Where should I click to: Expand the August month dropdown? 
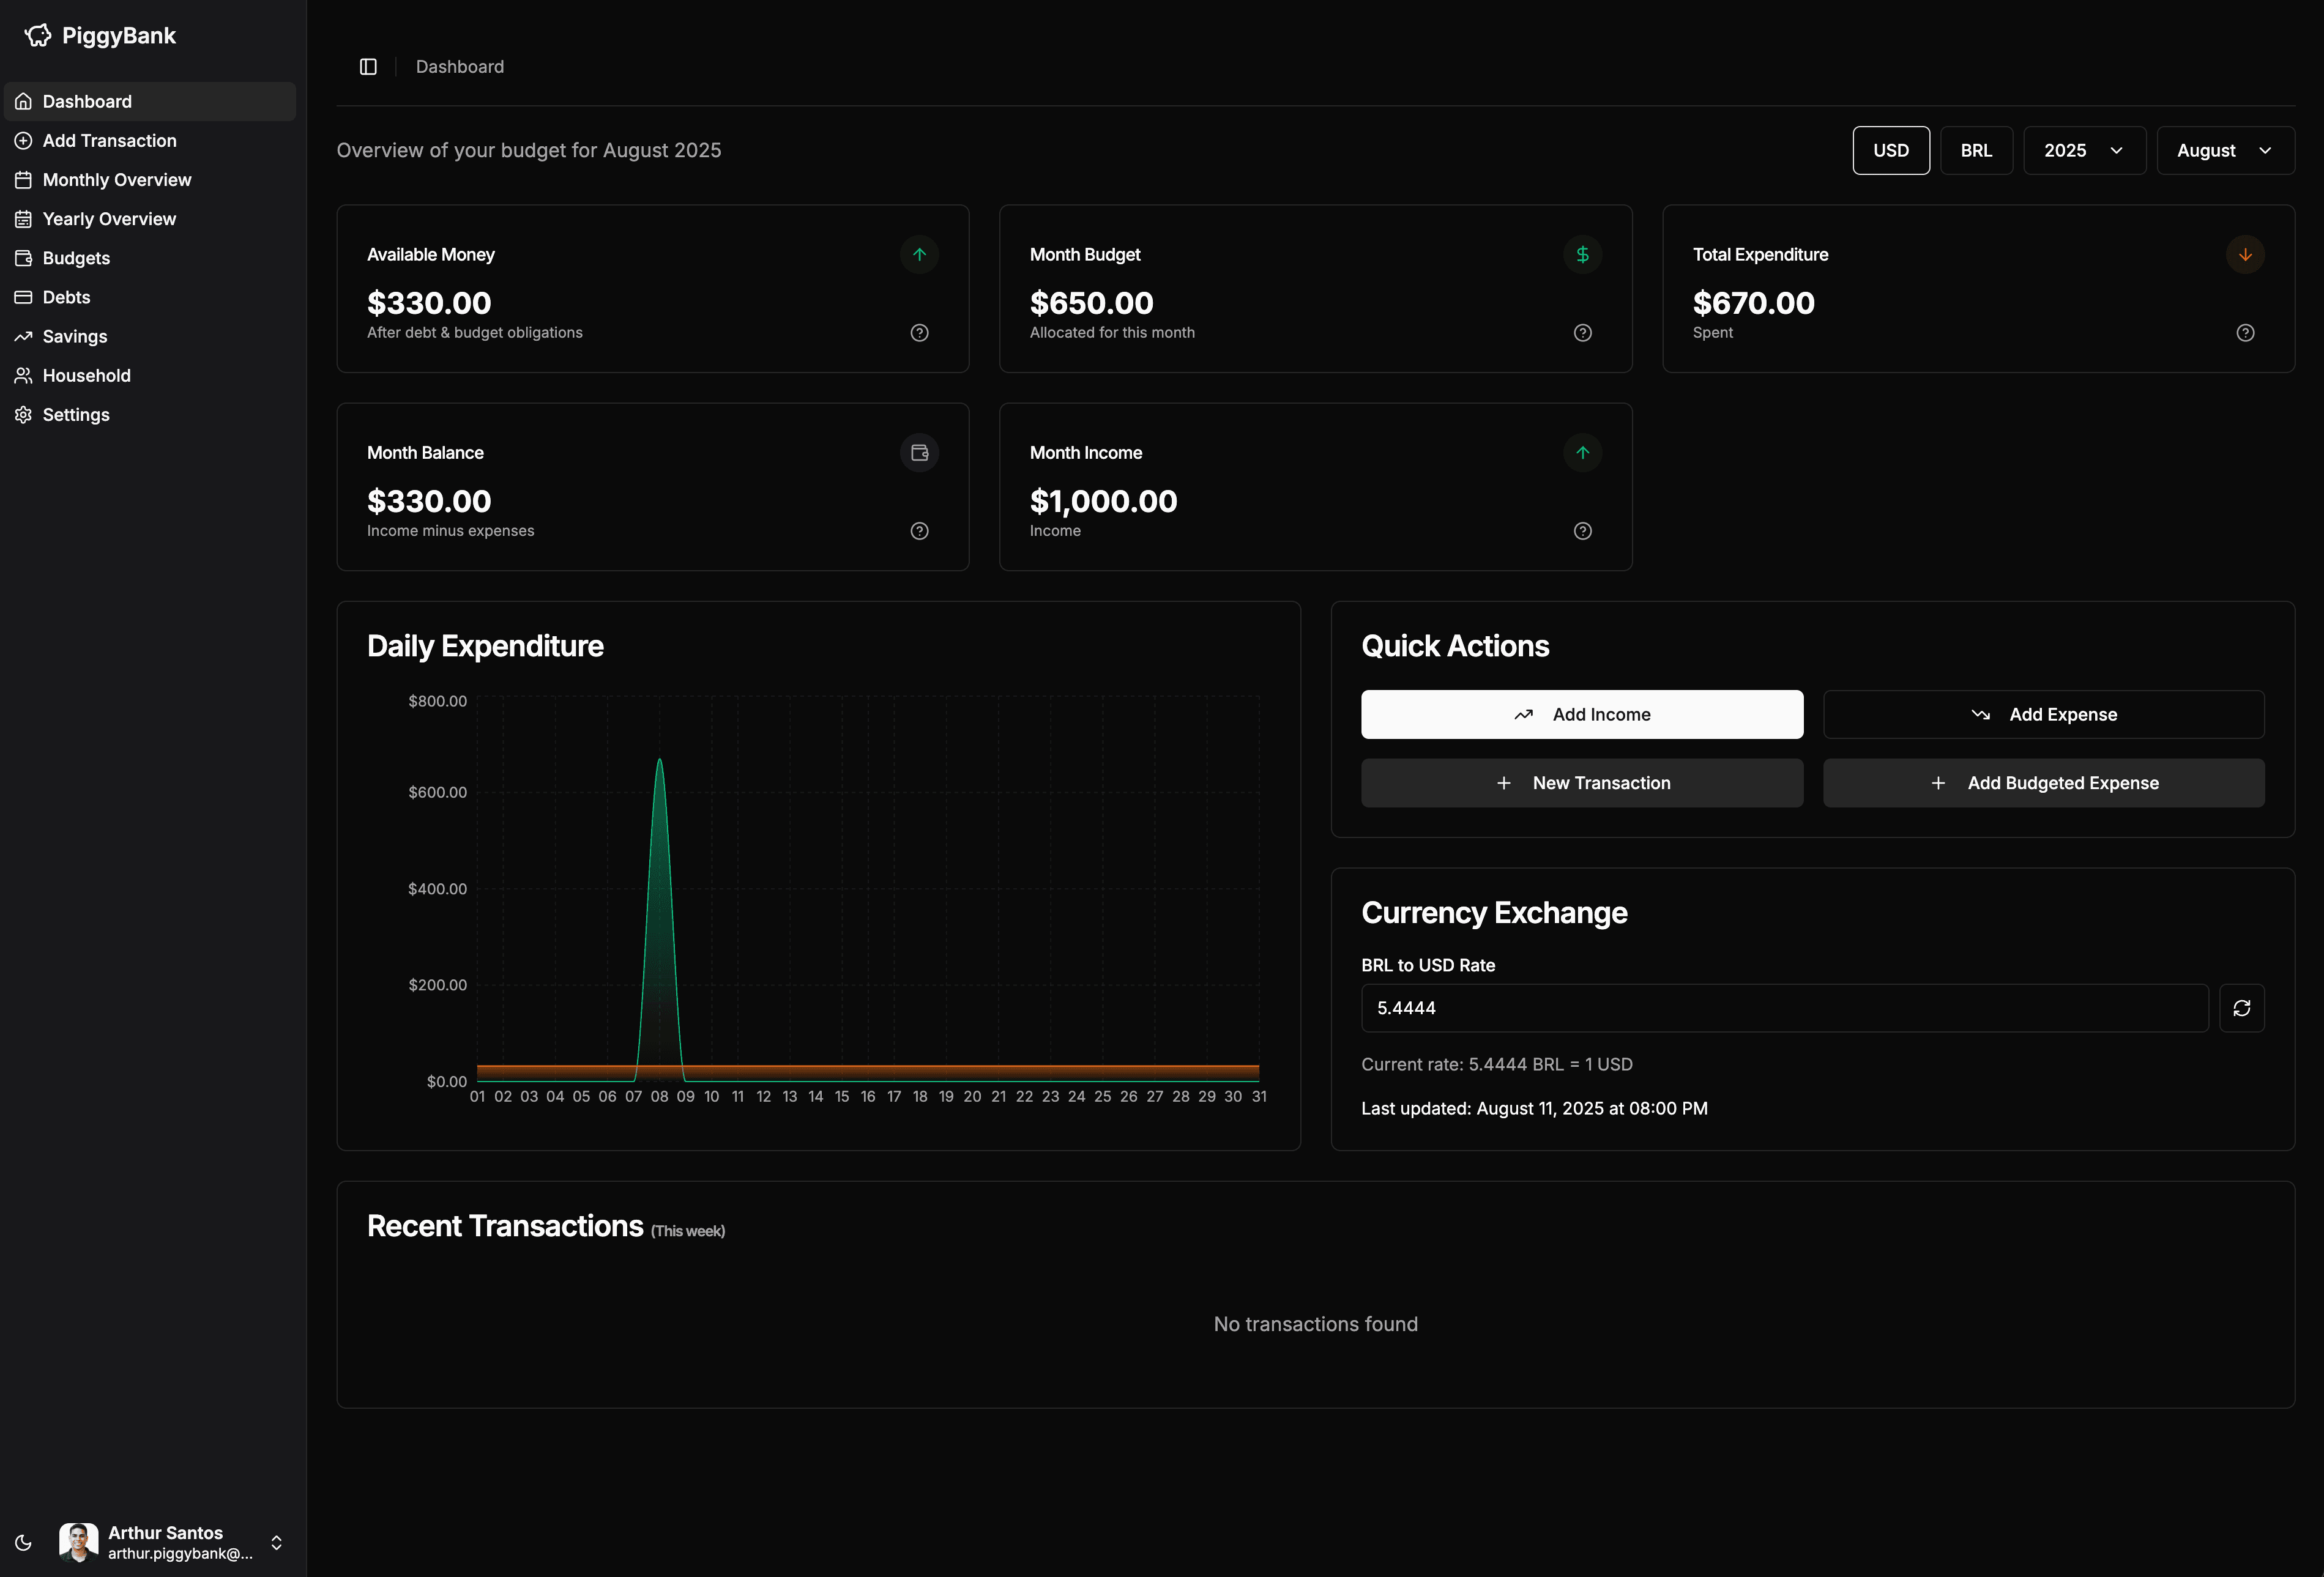pyautogui.click(x=2225, y=150)
